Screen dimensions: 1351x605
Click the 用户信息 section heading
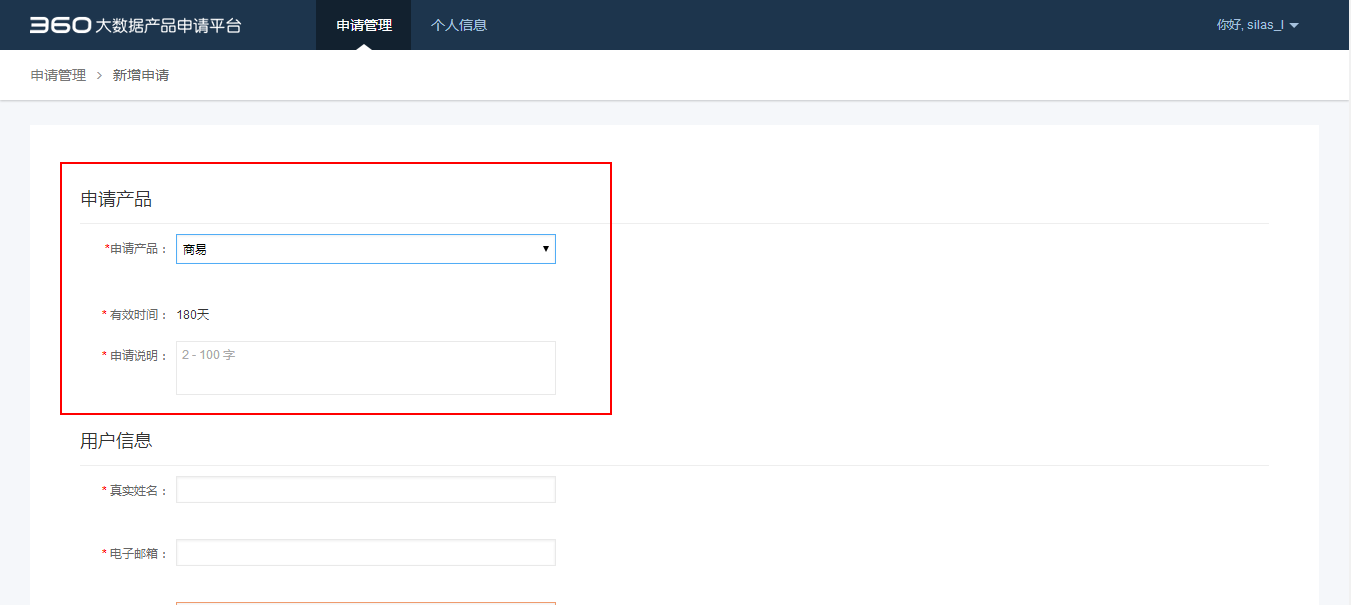tap(116, 441)
